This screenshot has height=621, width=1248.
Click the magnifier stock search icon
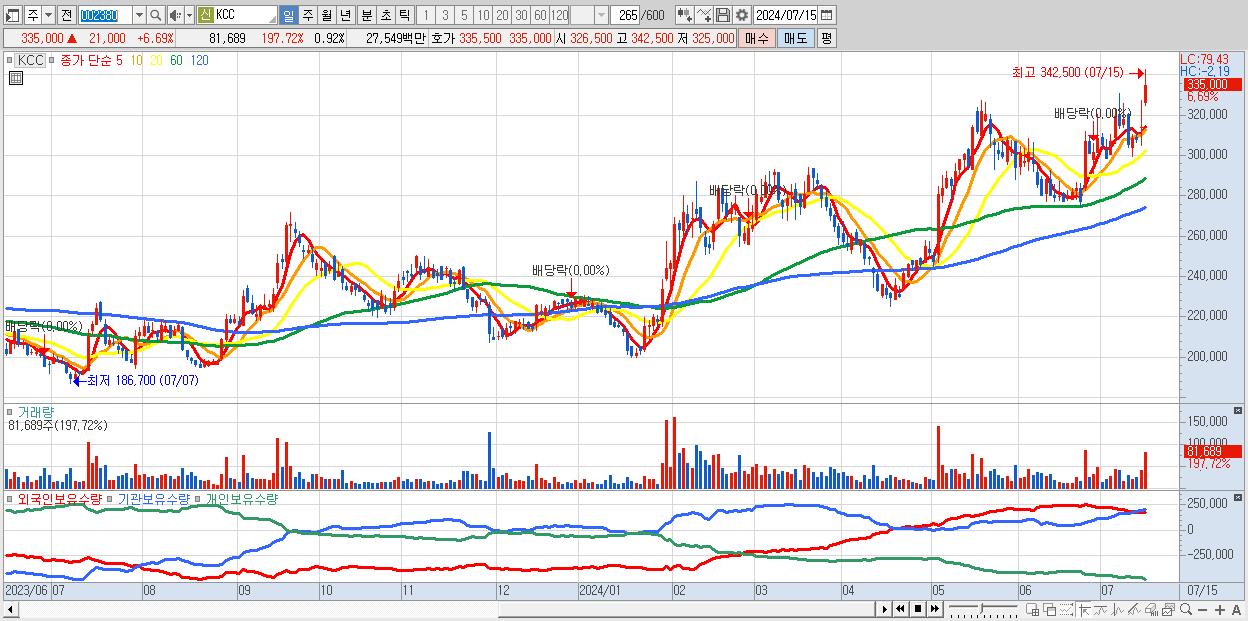tap(156, 15)
